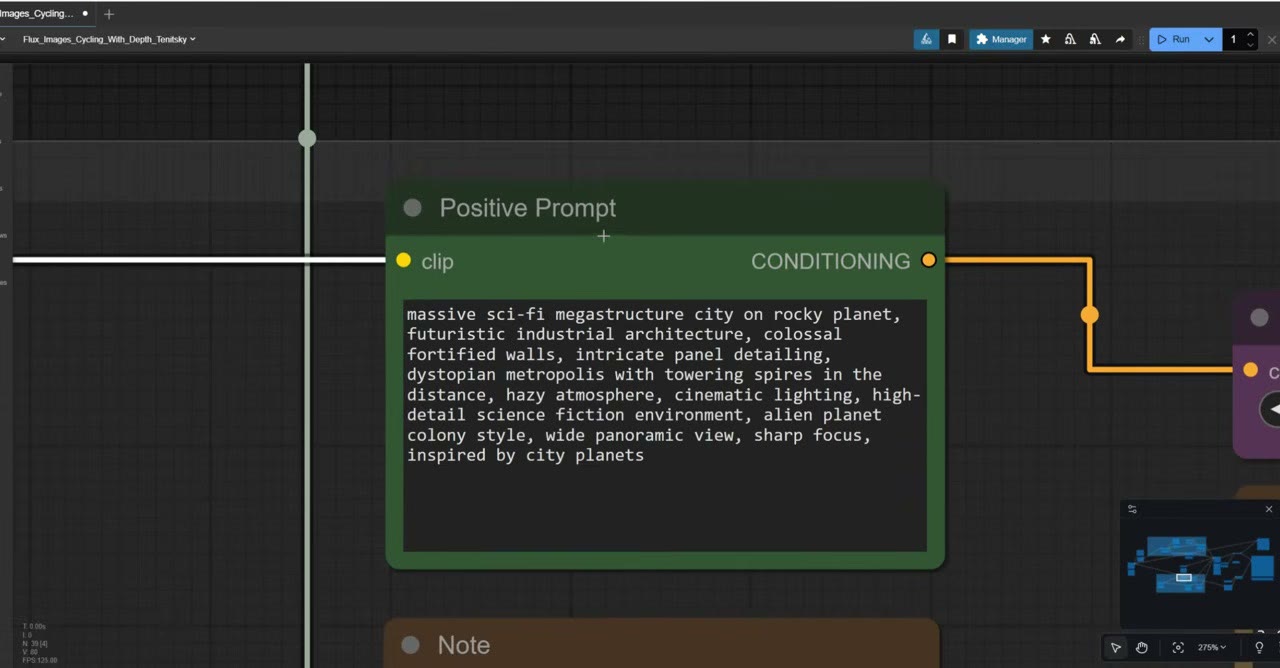1280x668 pixels.
Task: Expand the Run options dropdown arrow
Action: click(x=1209, y=39)
